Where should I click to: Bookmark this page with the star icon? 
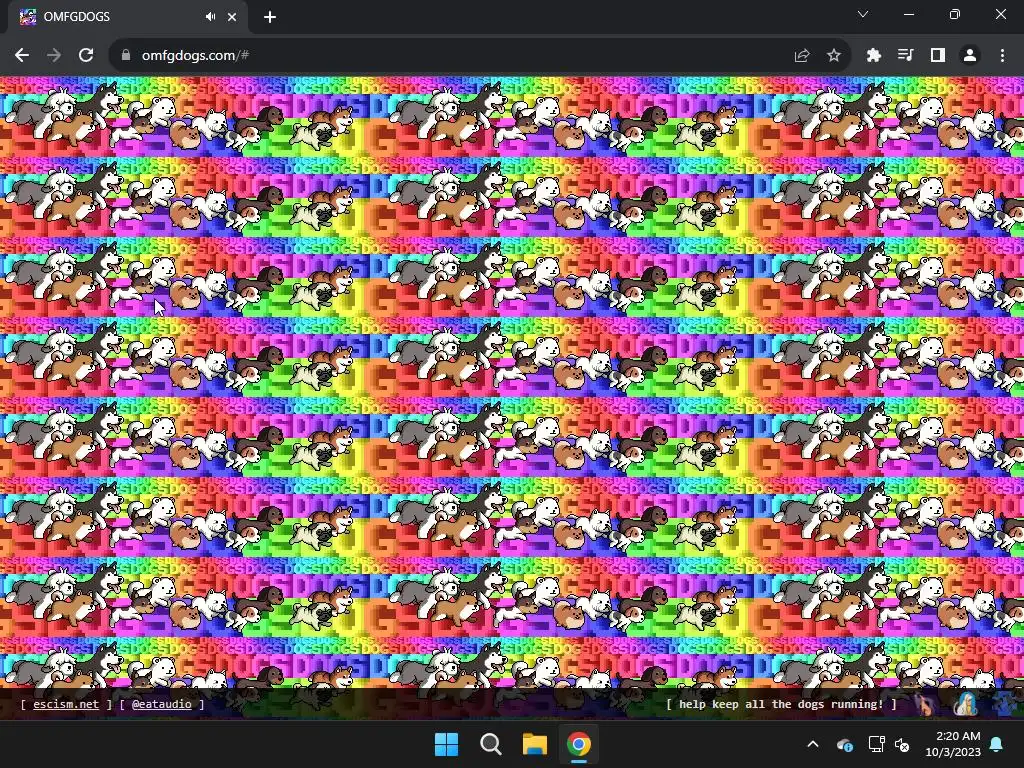pos(834,56)
